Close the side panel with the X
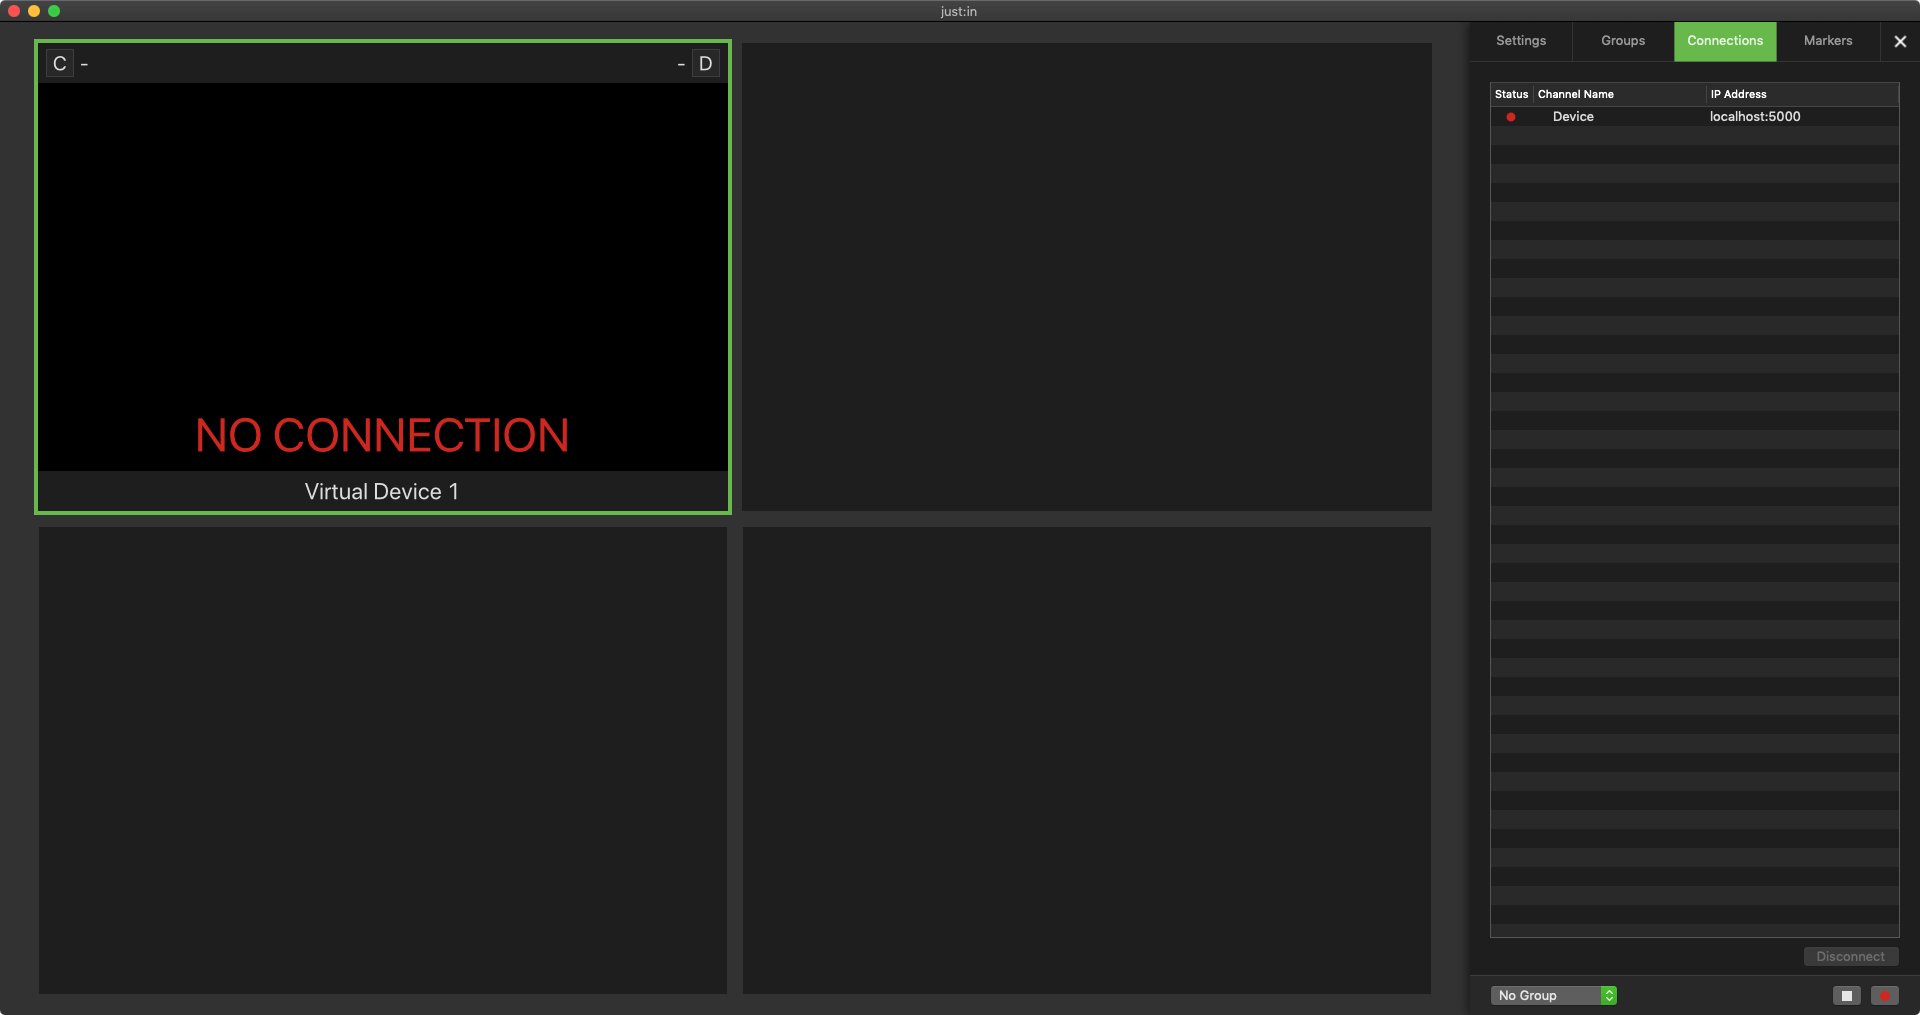The height and width of the screenshot is (1015, 1920). click(x=1900, y=41)
